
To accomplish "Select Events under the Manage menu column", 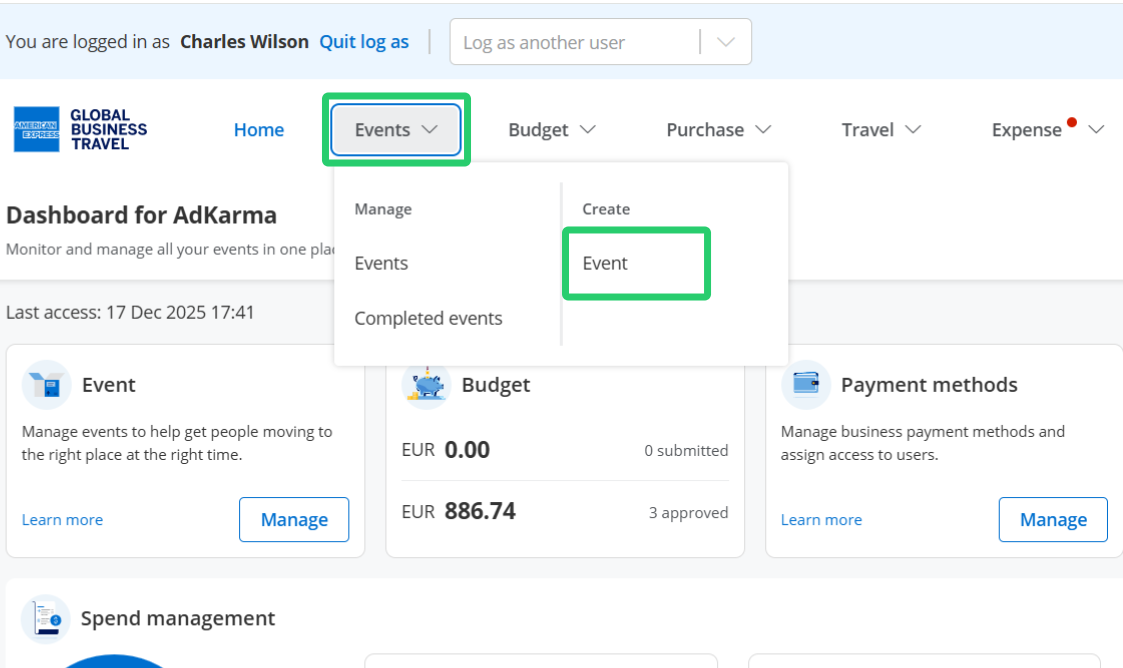I will pyautogui.click(x=381, y=263).
